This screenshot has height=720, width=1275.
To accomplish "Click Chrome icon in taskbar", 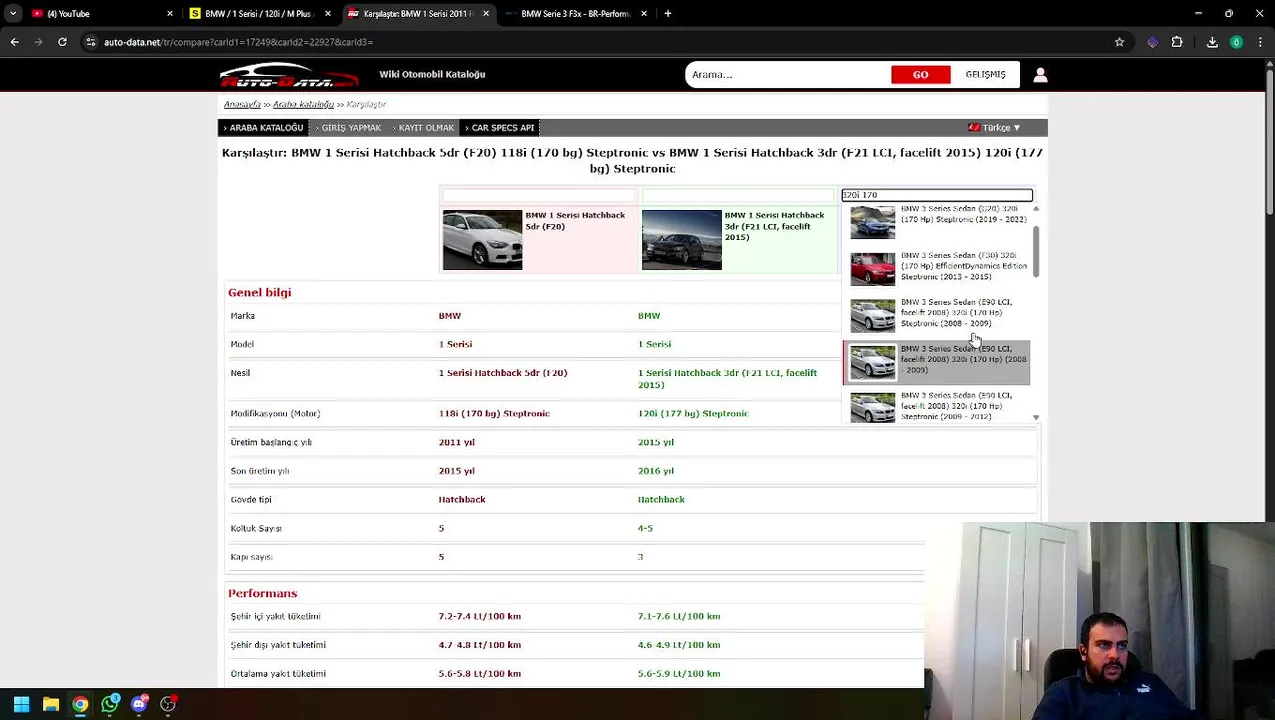I will (x=80, y=704).
